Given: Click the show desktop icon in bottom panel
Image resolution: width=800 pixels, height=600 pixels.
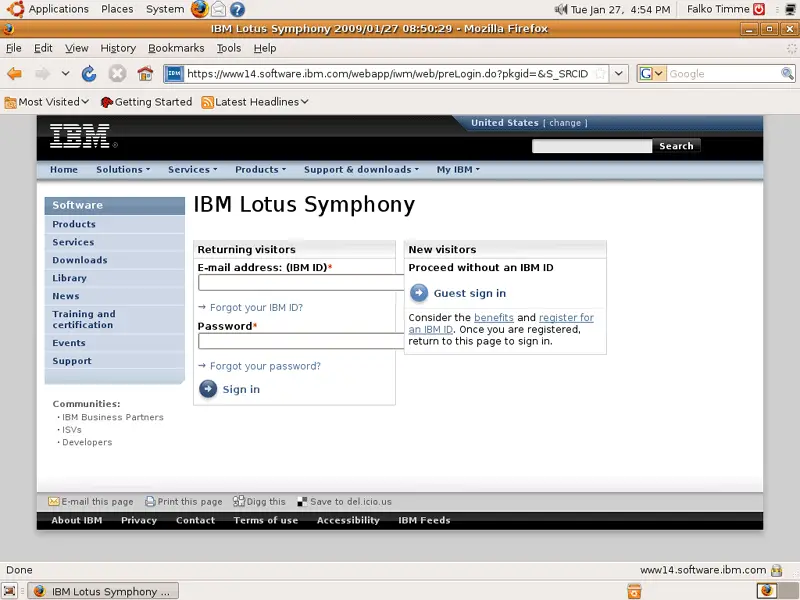Looking at the screenshot, I should [x=10, y=591].
